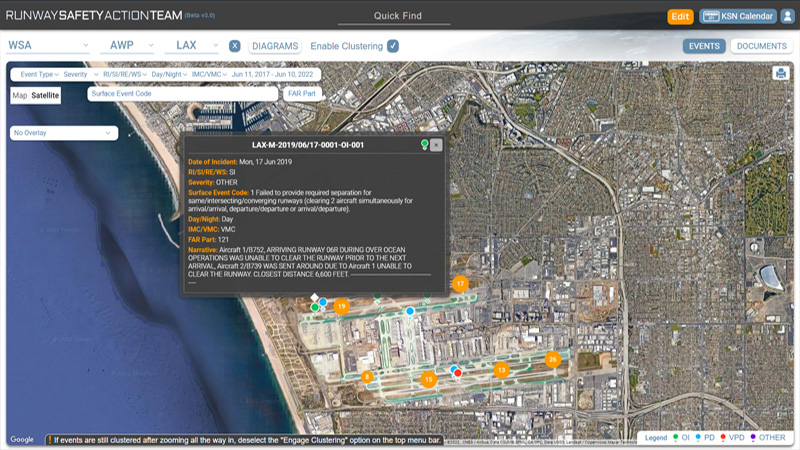Switch map view to Satellite
The width and height of the screenshot is (800, 450).
pos(45,95)
